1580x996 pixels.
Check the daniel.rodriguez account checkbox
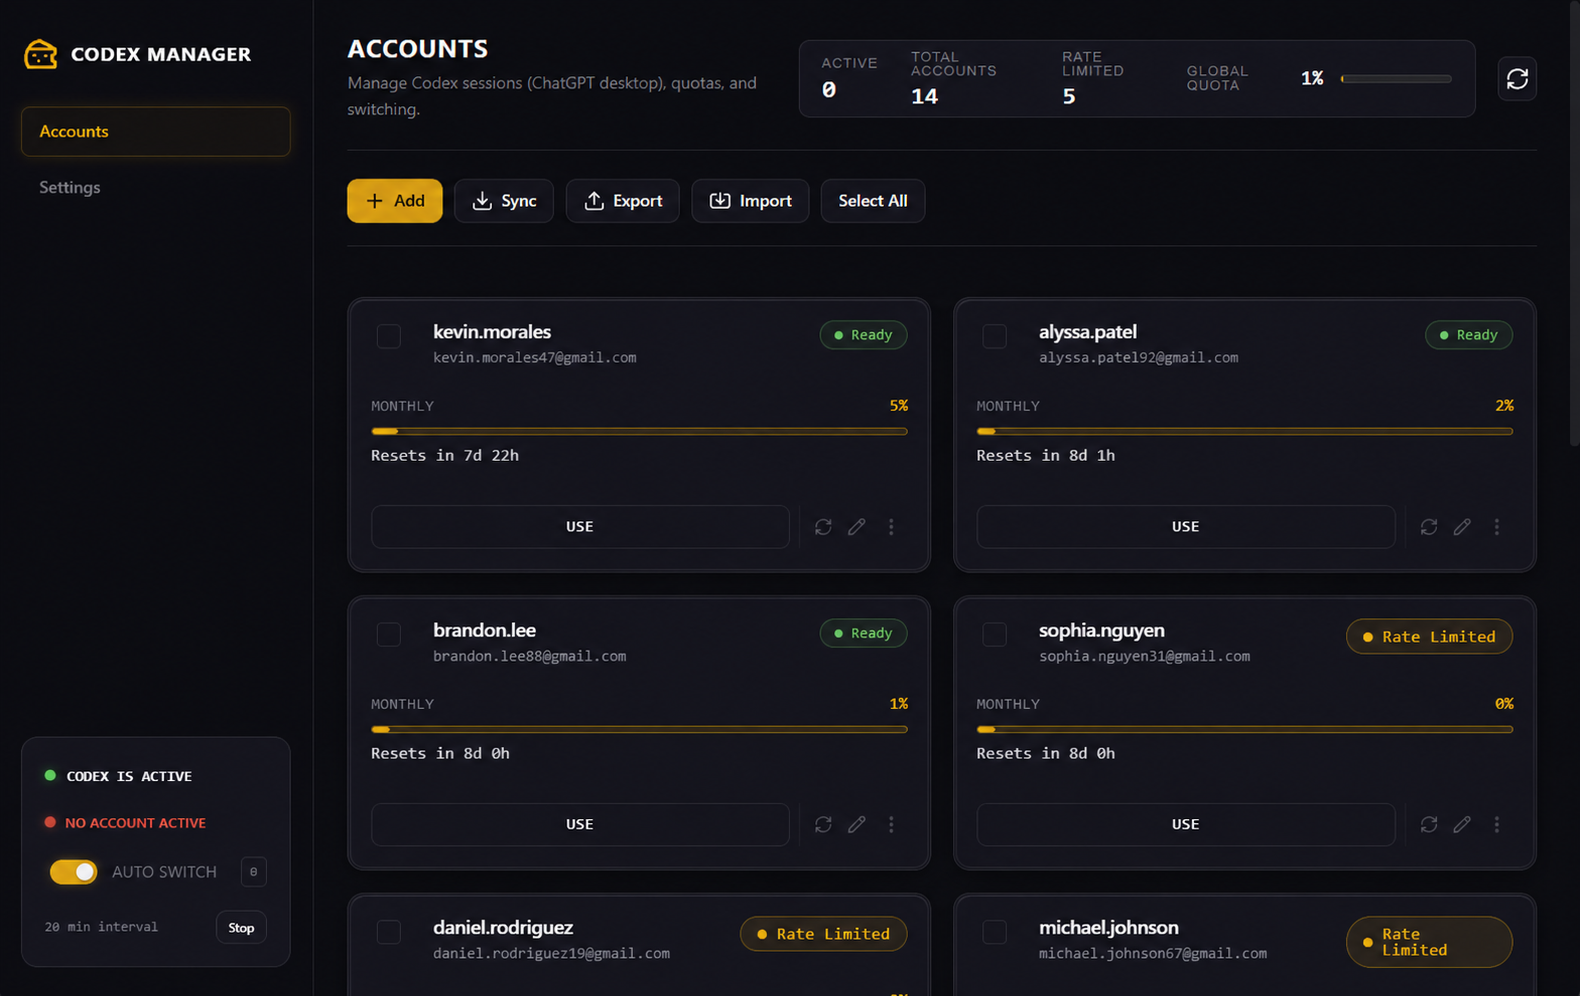pos(389,932)
